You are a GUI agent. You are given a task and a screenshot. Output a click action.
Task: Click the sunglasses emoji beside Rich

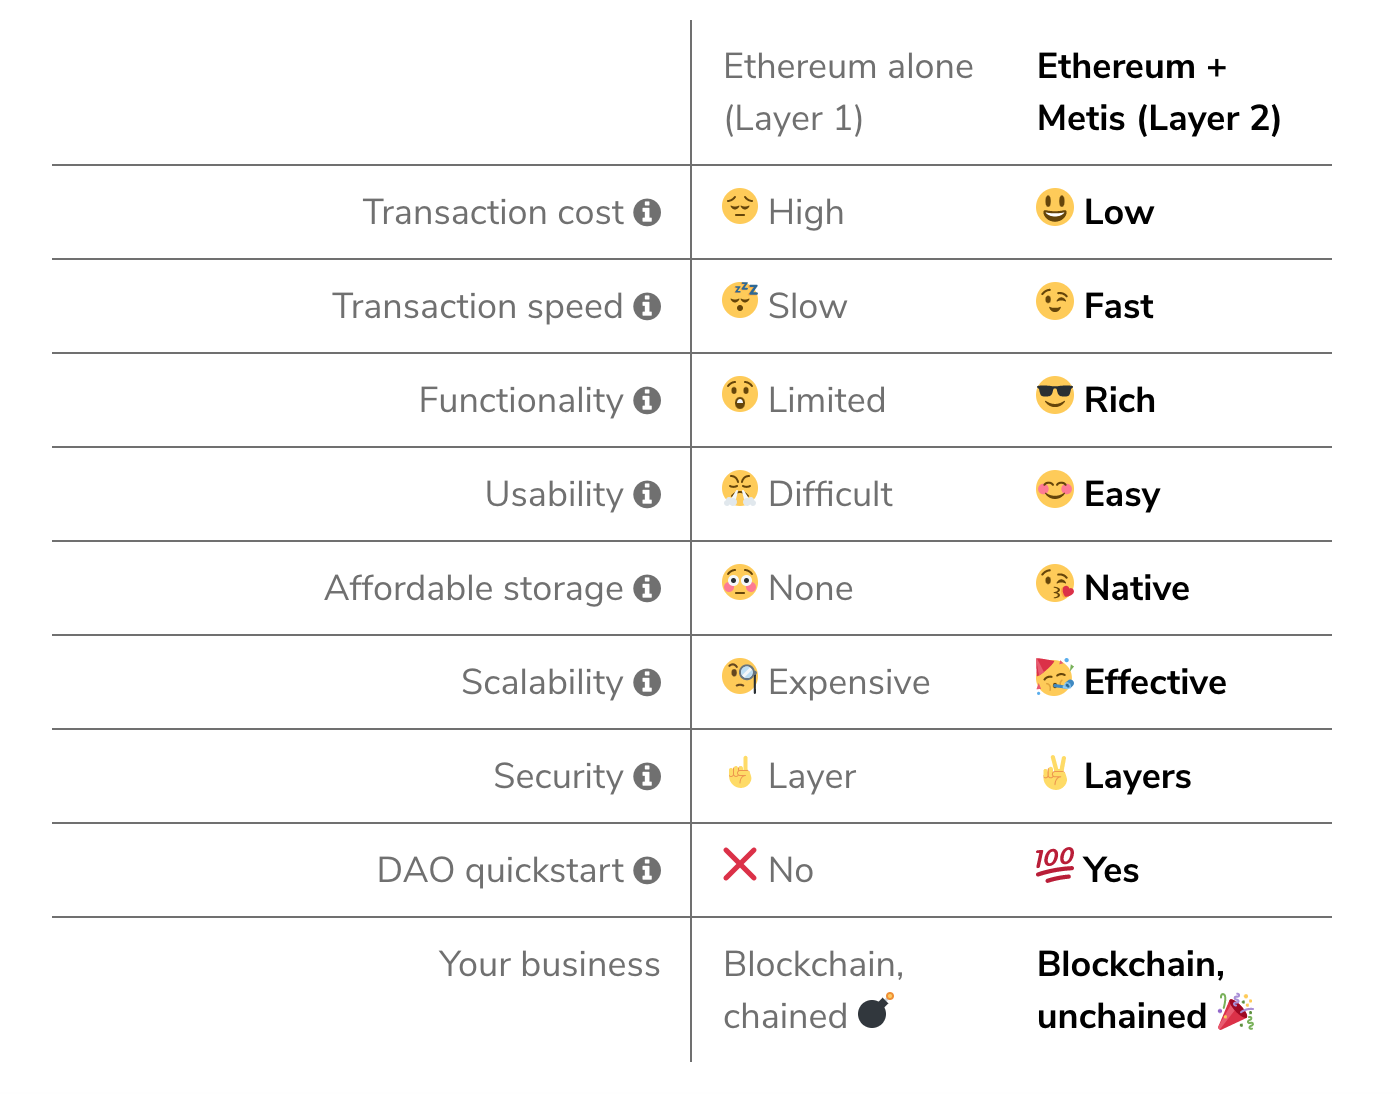click(1054, 396)
